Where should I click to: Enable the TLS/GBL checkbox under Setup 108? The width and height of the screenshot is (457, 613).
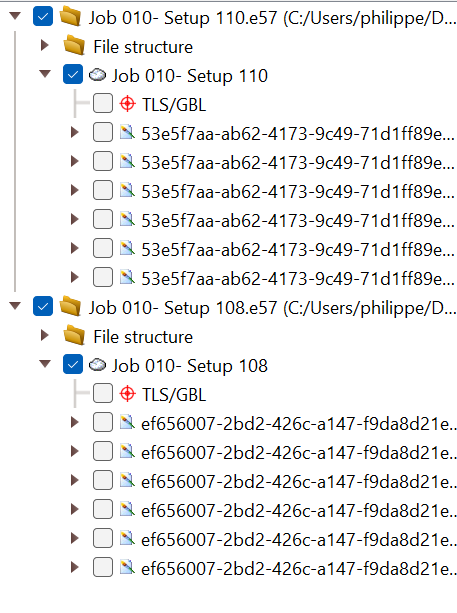coord(103,393)
